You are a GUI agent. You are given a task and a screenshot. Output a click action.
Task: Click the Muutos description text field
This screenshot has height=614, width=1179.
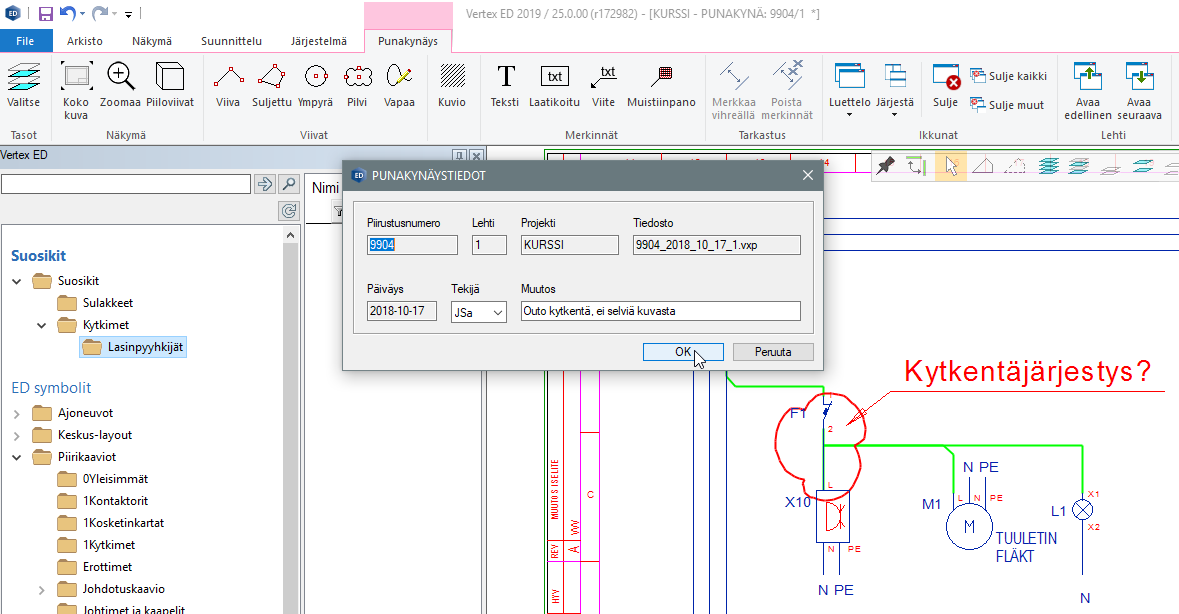660,311
